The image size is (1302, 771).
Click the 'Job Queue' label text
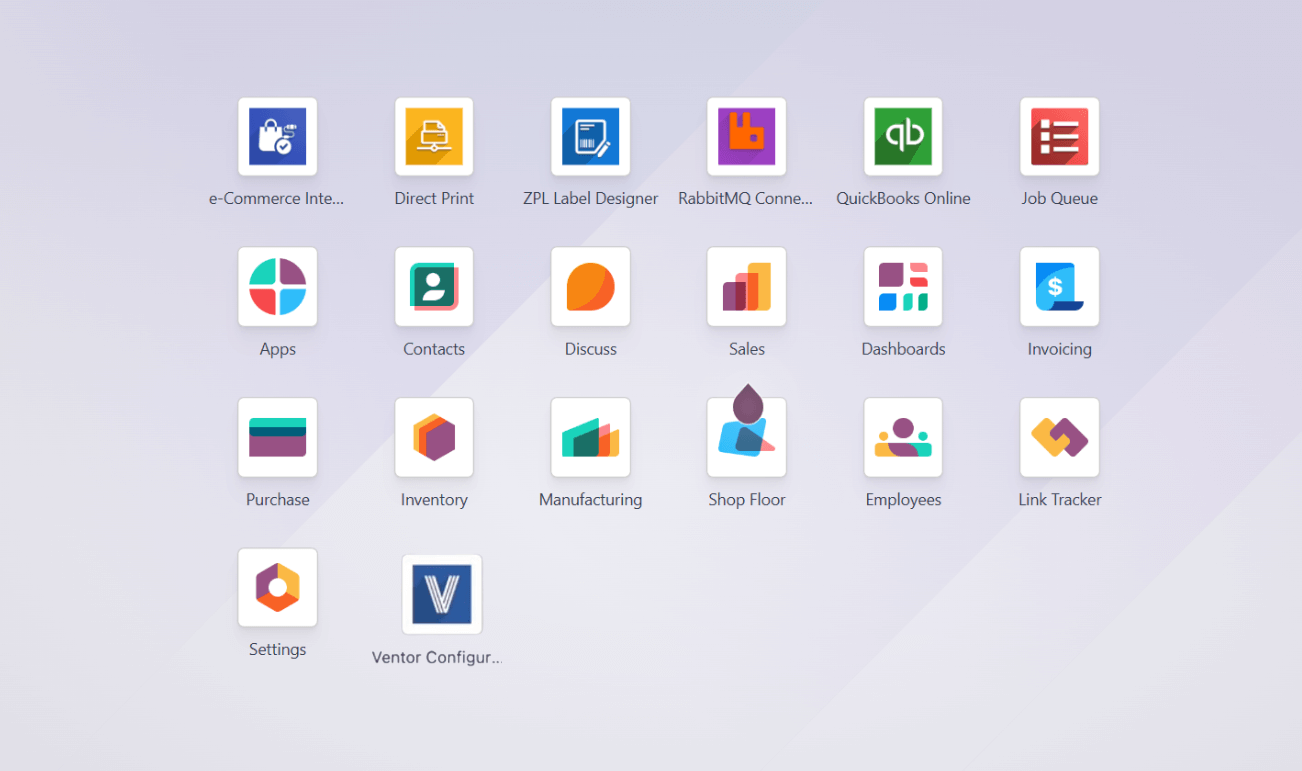tap(1059, 198)
